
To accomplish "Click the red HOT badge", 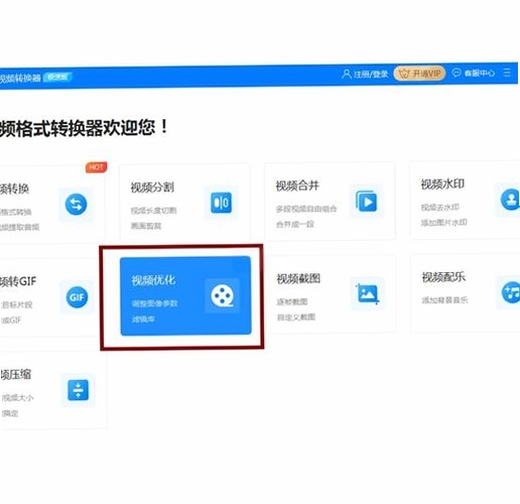I will [x=96, y=167].
